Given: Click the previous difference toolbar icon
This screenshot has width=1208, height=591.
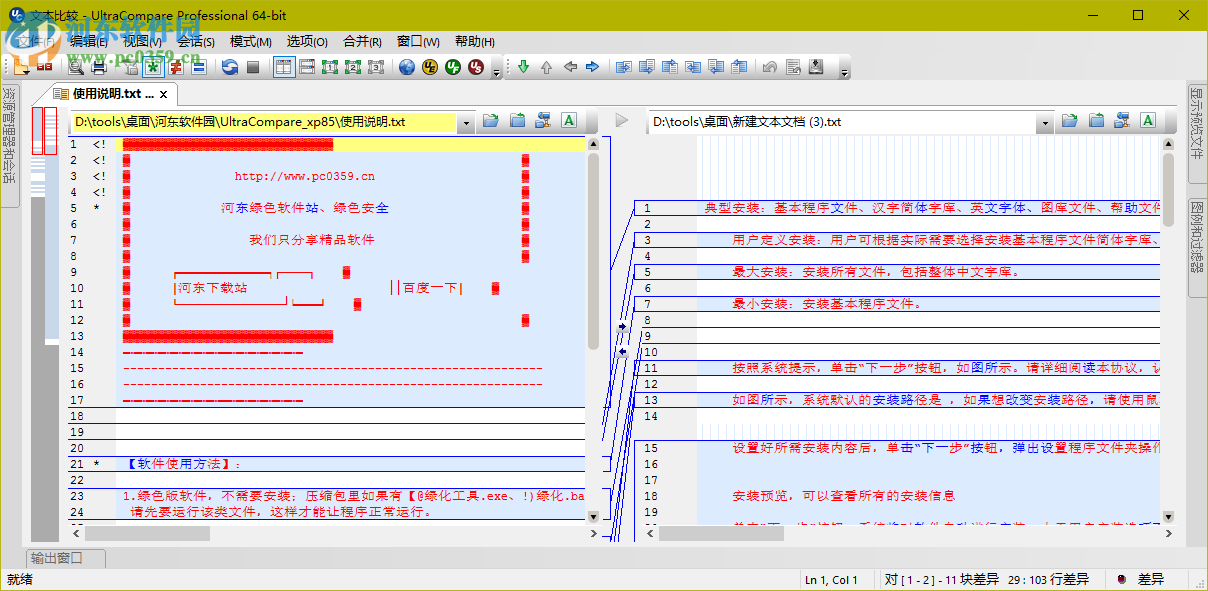Looking at the screenshot, I should 546,68.
